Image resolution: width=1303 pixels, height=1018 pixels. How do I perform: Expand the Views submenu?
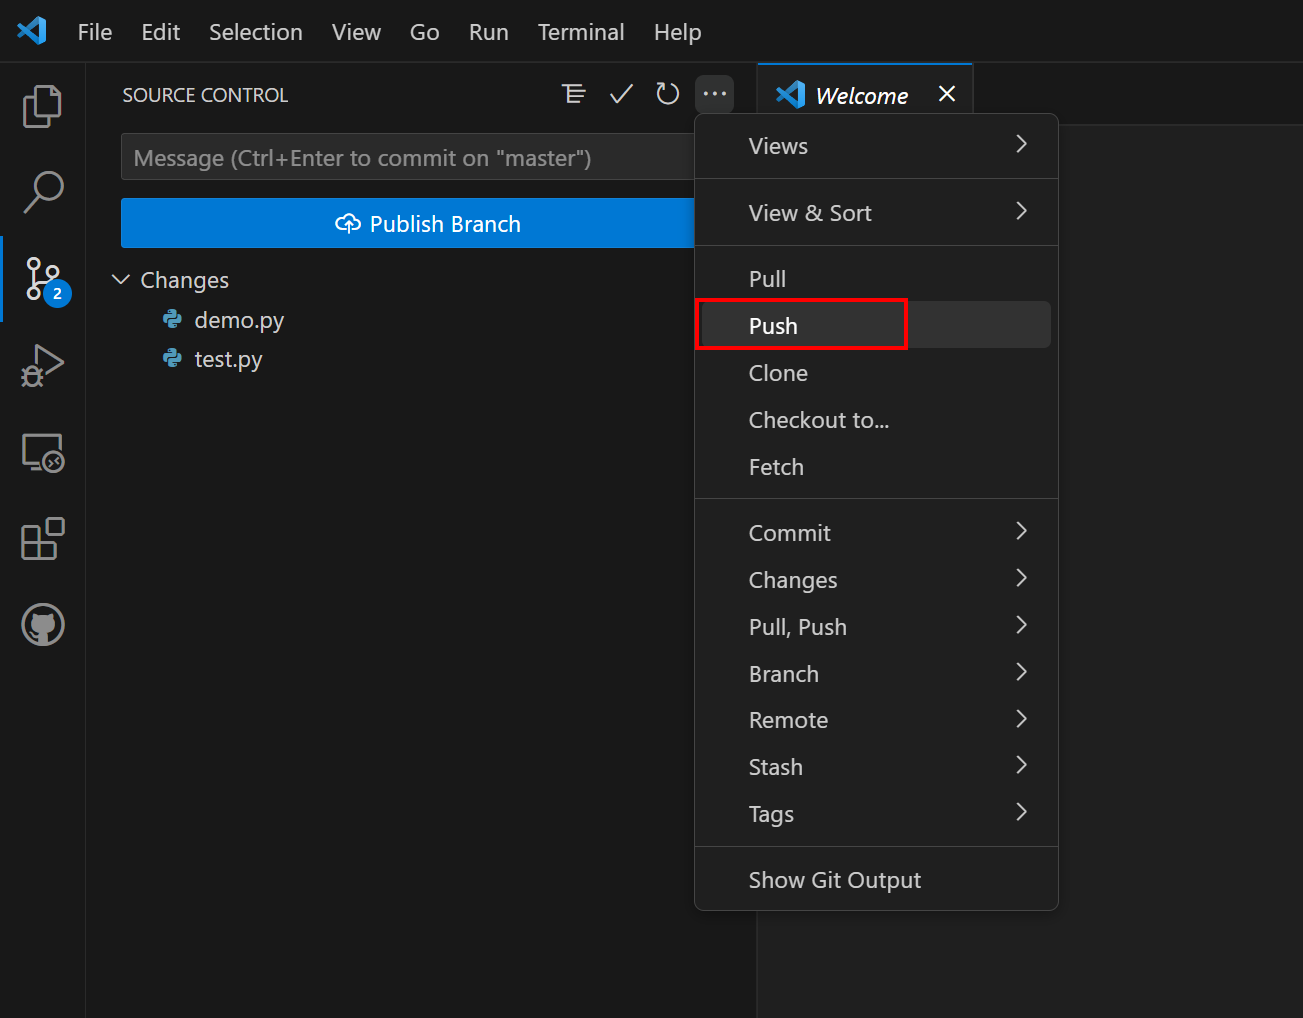[x=877, y=146]
